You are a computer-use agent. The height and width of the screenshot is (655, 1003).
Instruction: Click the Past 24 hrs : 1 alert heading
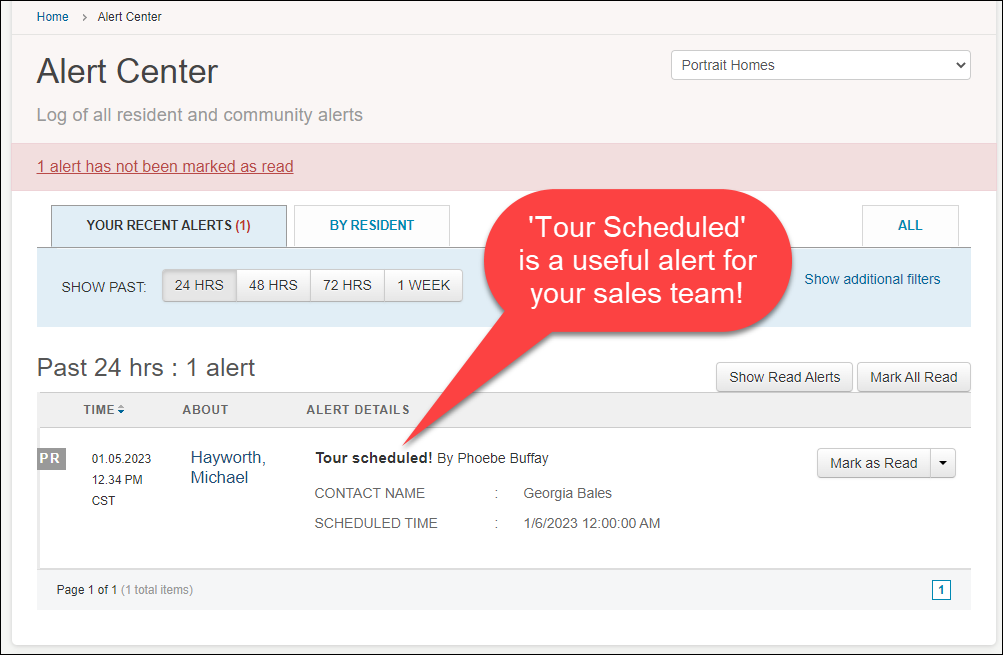[146, 368]
